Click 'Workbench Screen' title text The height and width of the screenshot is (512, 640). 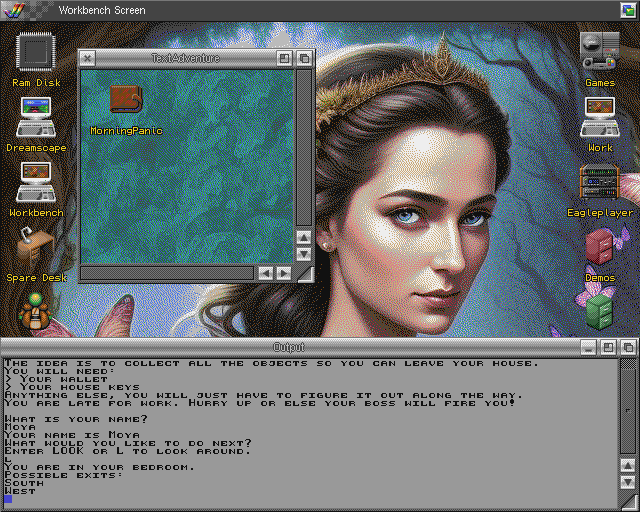[x=102, y=10]
